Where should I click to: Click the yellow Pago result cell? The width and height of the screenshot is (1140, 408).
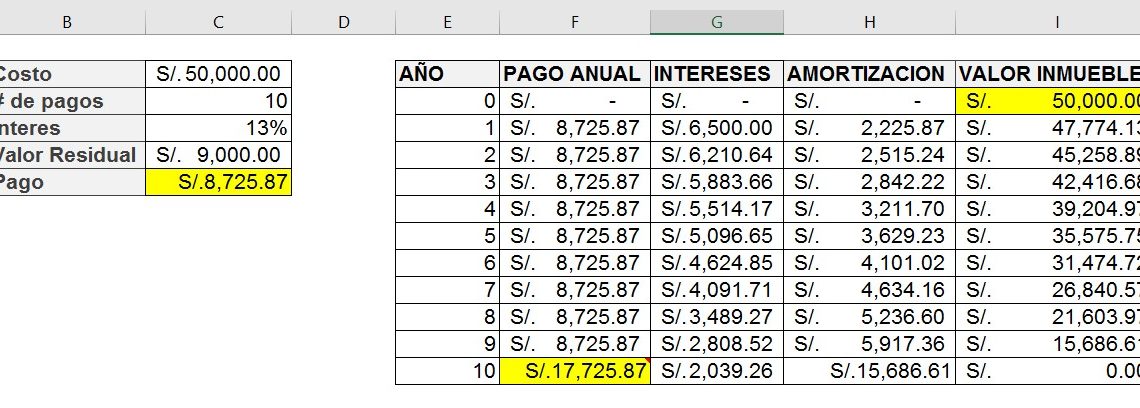pos(218,182)
